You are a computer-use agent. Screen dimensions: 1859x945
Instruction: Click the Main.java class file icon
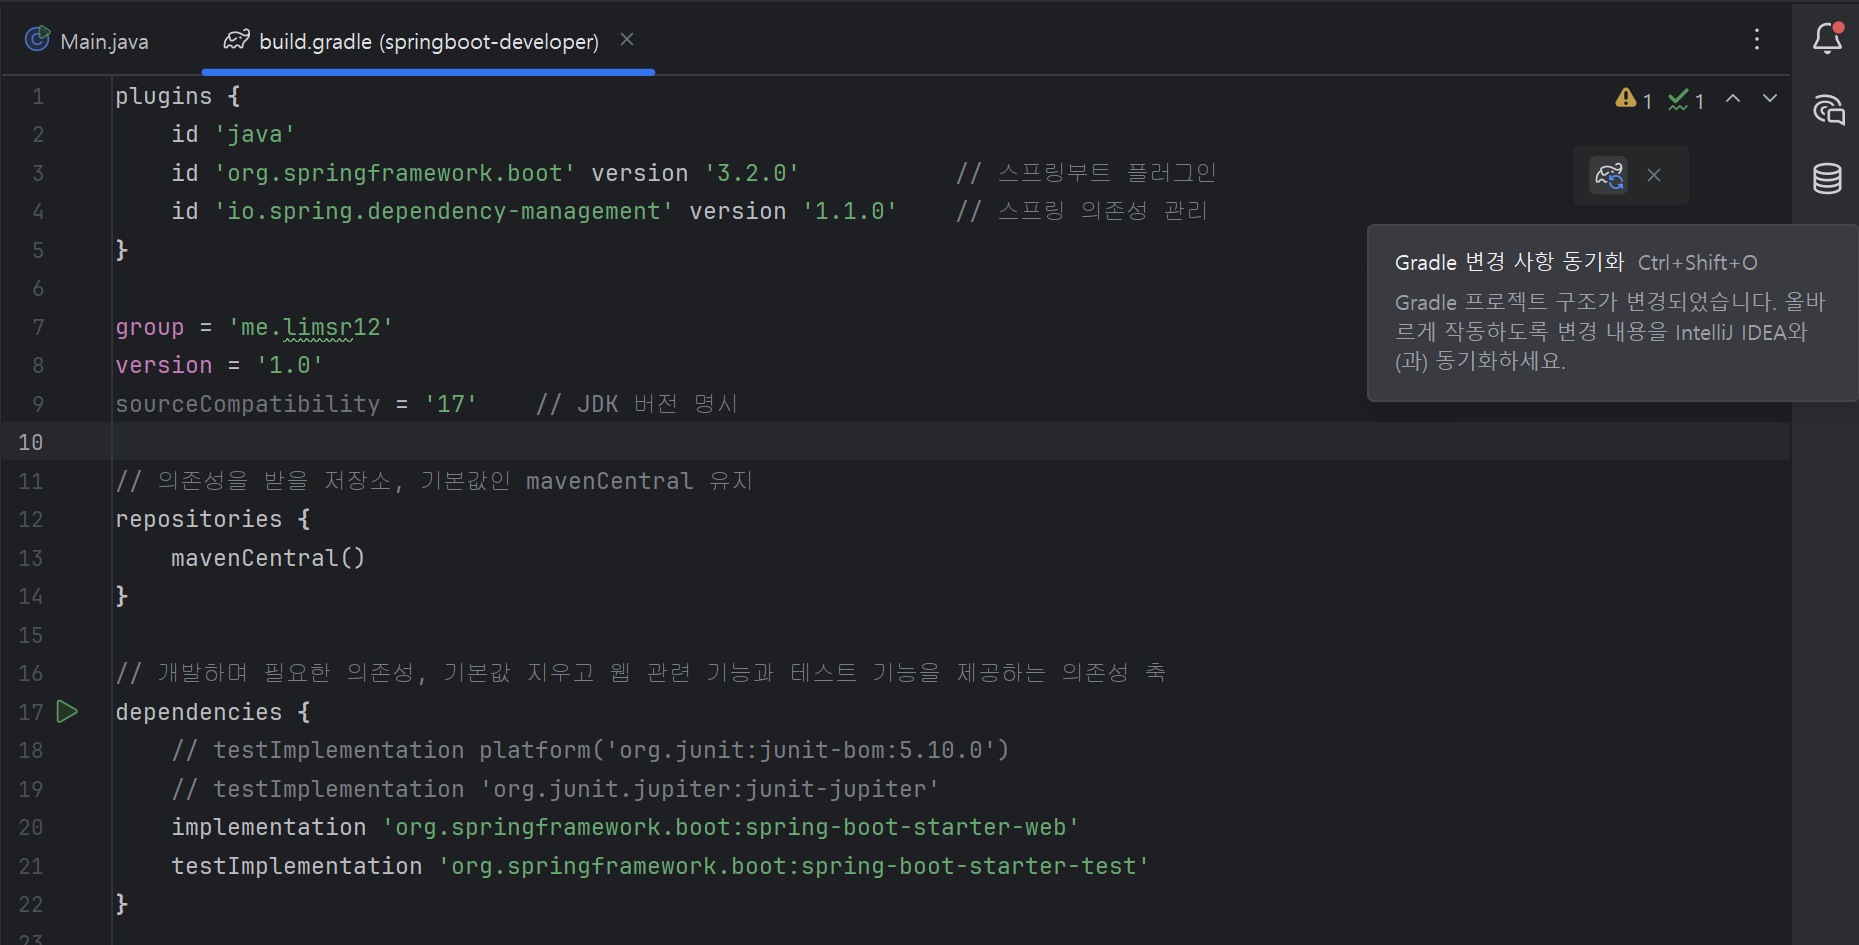tap(38, 39)
